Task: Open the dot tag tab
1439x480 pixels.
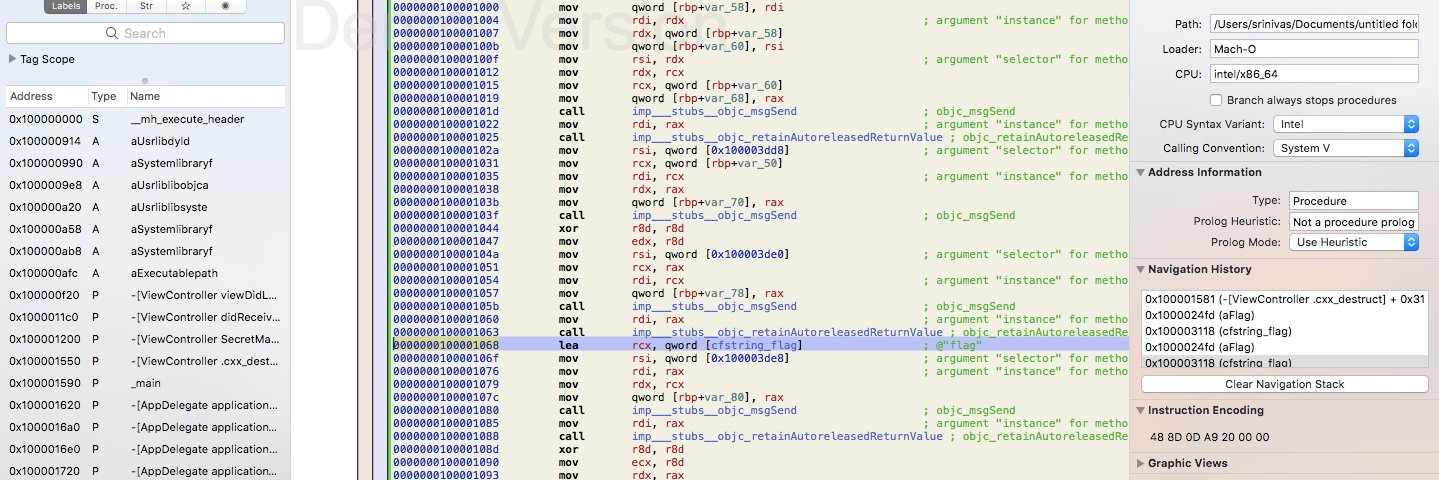Action: pyautogui.click(x=223, y=6)
